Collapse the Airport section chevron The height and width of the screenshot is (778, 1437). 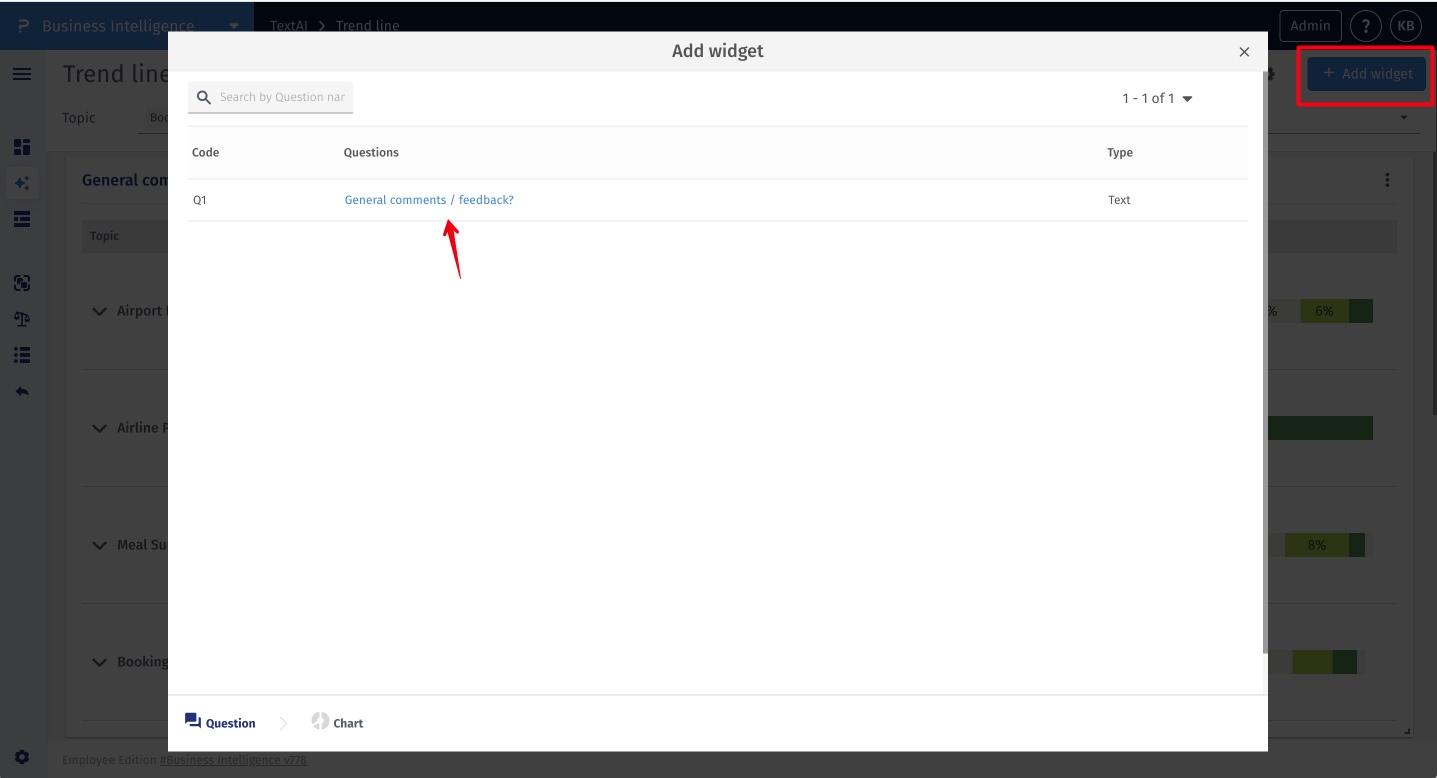click(x=99, y=310)
